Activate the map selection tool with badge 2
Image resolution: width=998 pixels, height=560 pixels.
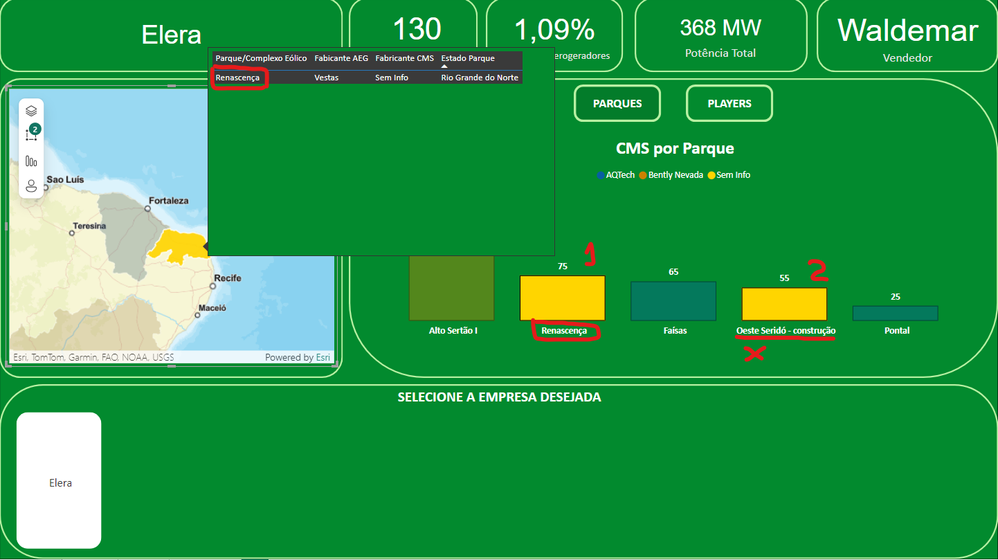point(31,134)
